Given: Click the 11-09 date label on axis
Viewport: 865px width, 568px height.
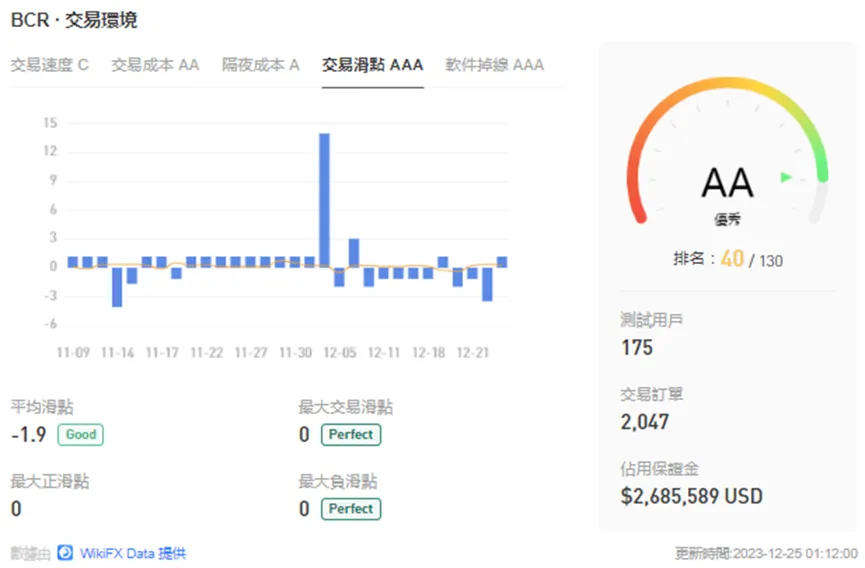Looking at the screenshot, I should [x=73, y=352].
